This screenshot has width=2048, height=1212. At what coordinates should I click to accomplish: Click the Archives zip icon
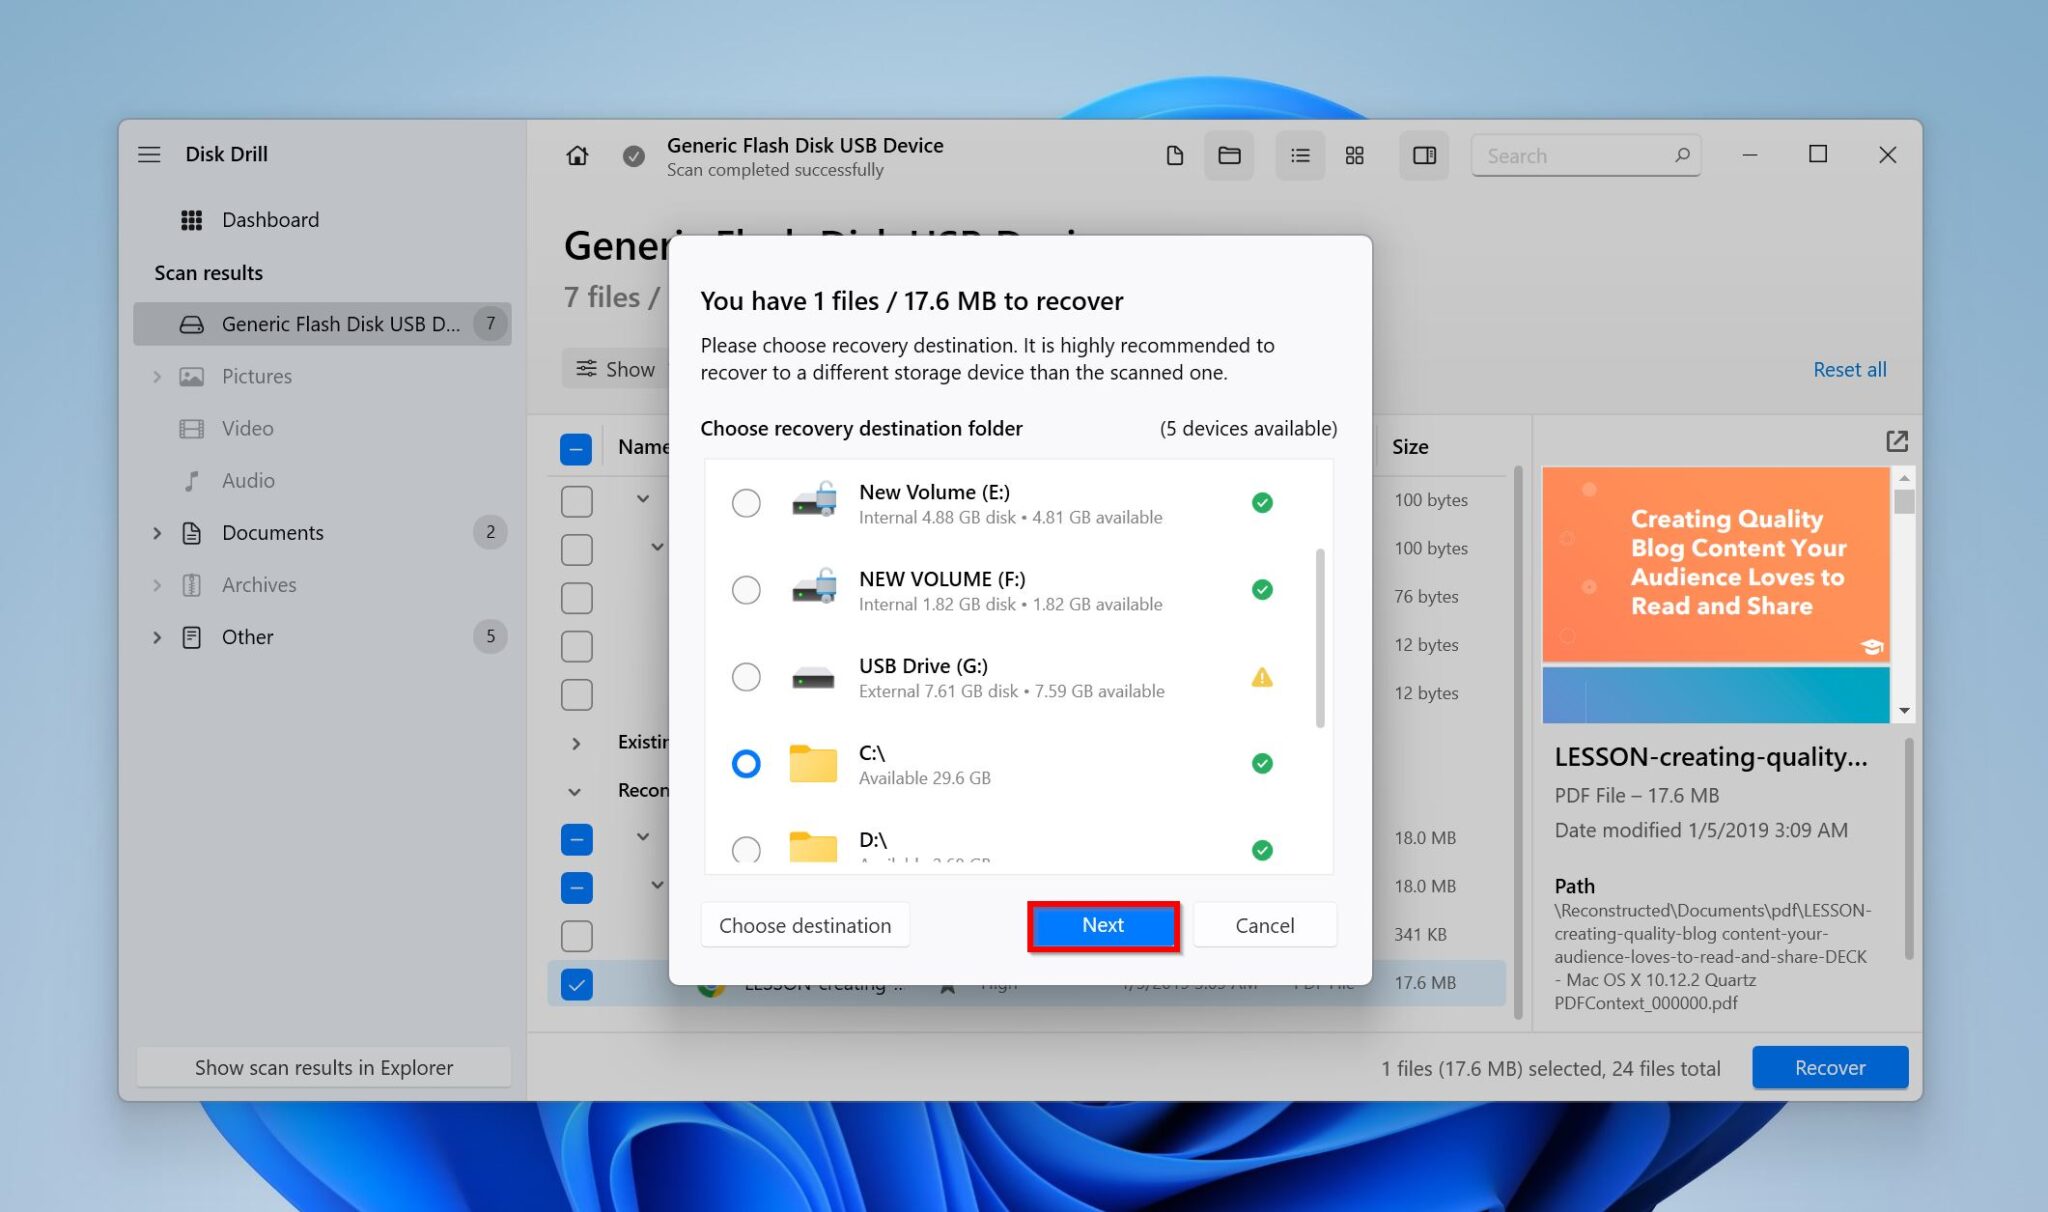coord(191,585)
